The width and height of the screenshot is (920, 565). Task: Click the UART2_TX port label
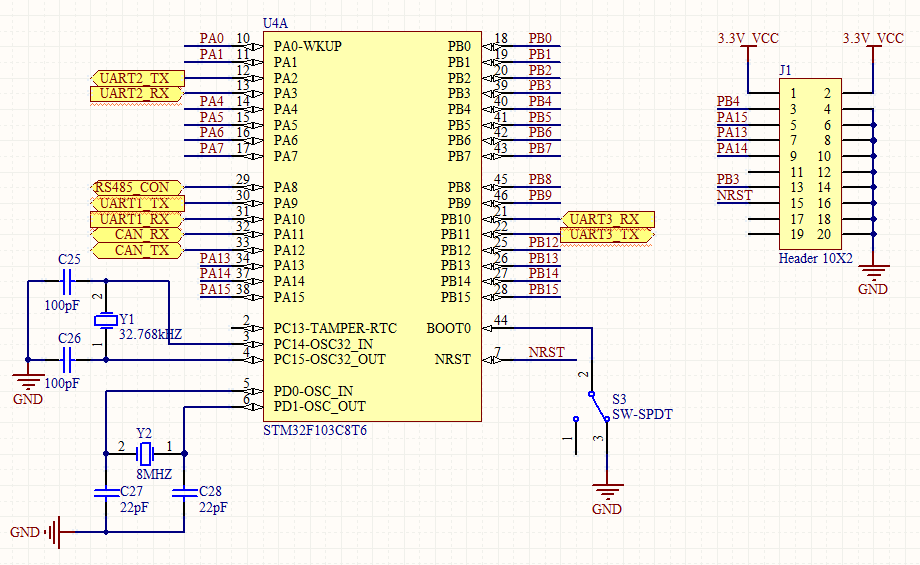137,78
